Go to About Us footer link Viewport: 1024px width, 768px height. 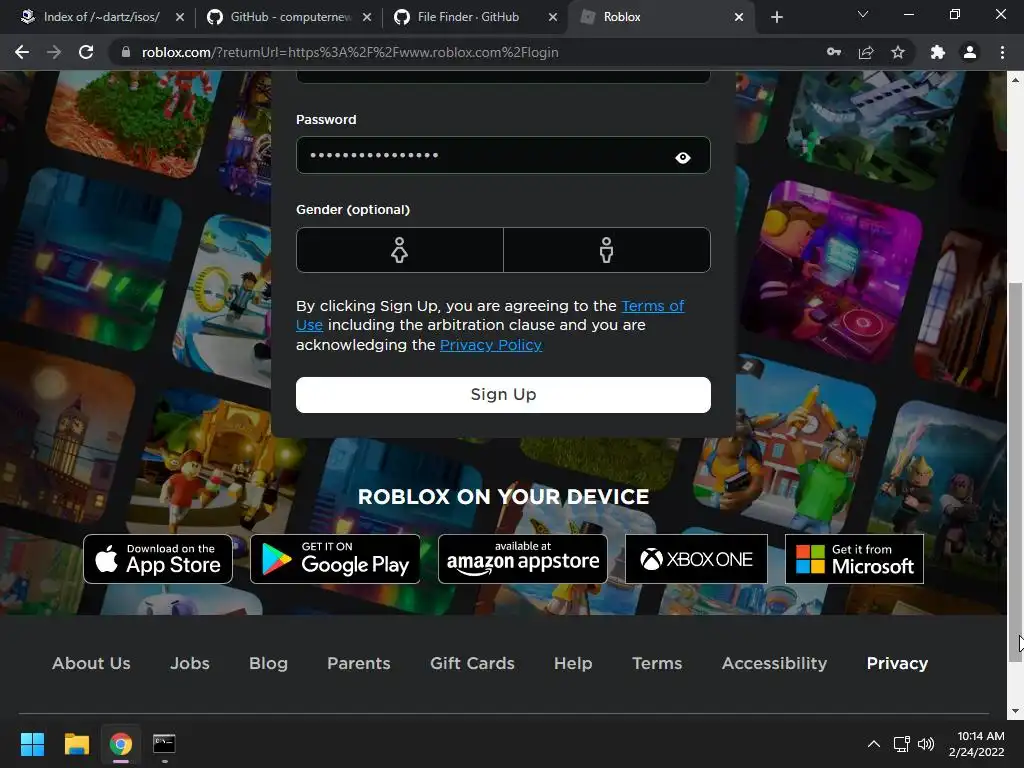(91, 663)
